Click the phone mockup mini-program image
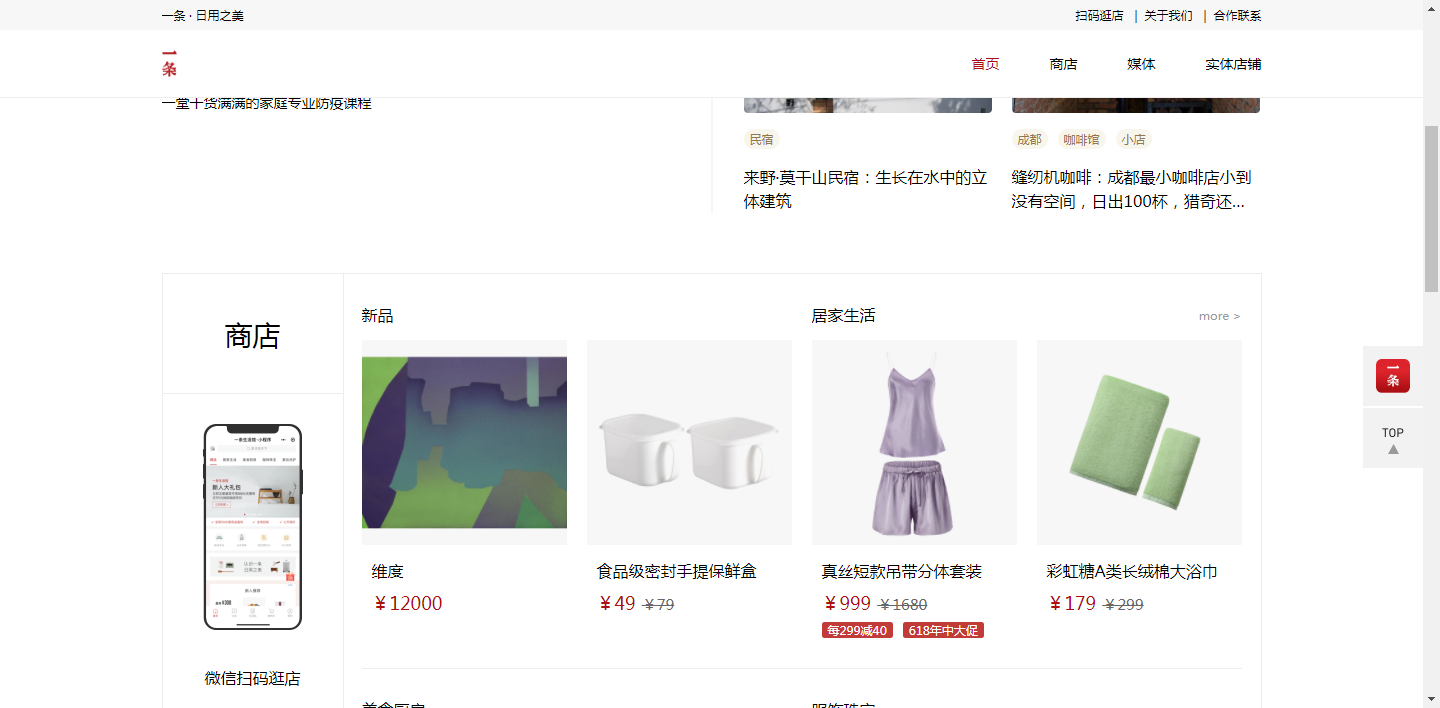1440x708 pixels. [253, 527]
